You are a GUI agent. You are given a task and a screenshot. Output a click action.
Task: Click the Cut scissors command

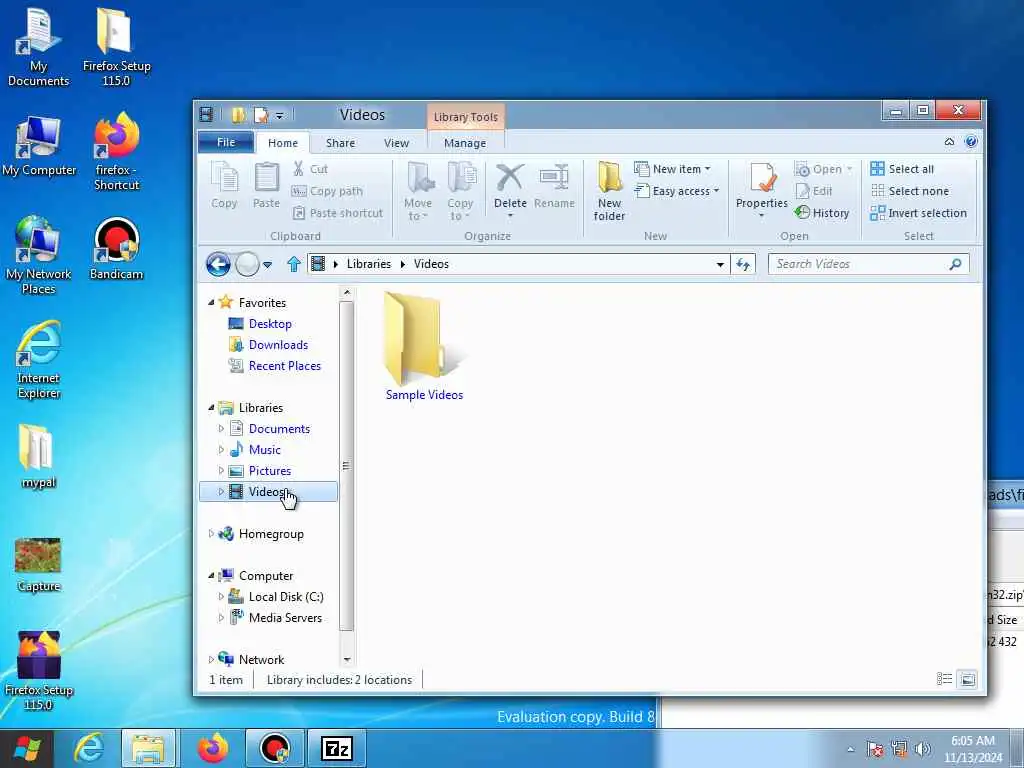[x=310, y=169]
